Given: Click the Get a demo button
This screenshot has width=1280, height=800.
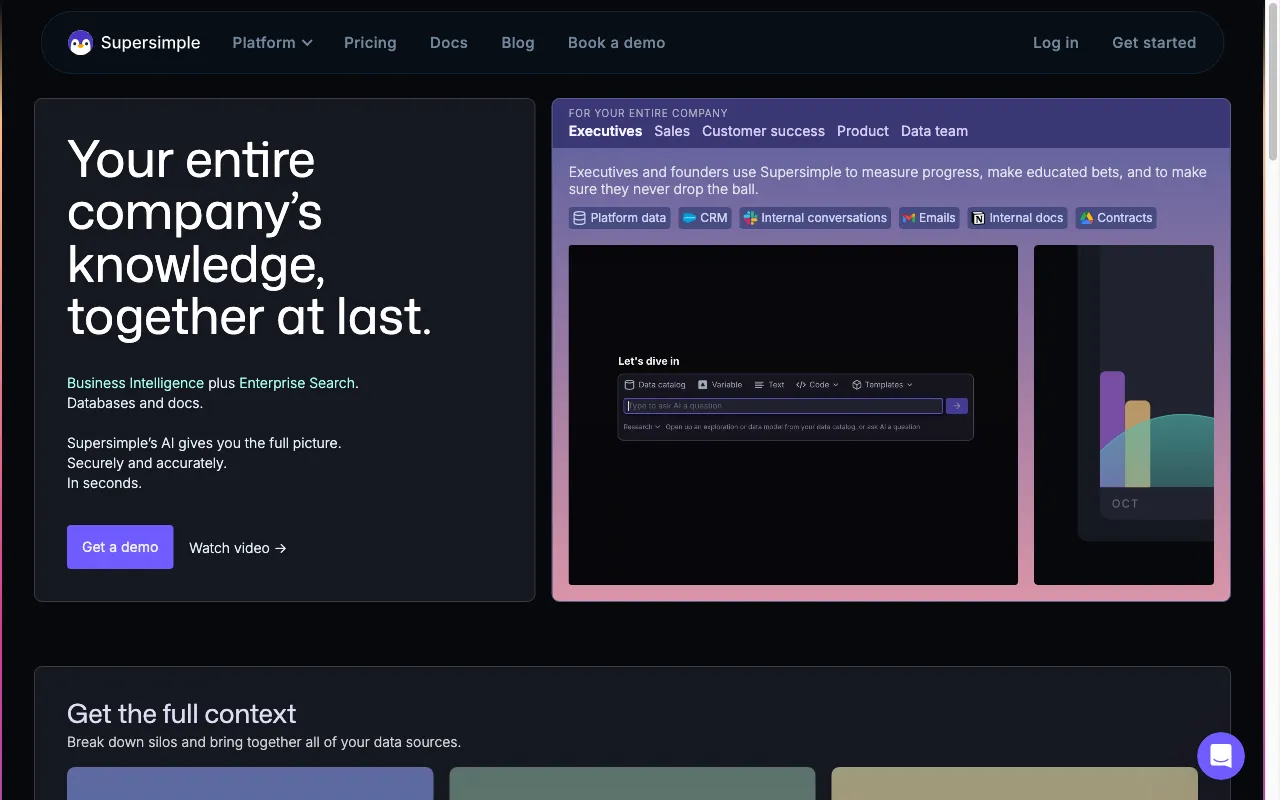Looking at the screenshot, I should pyautogui.click(x=120, y=547).
